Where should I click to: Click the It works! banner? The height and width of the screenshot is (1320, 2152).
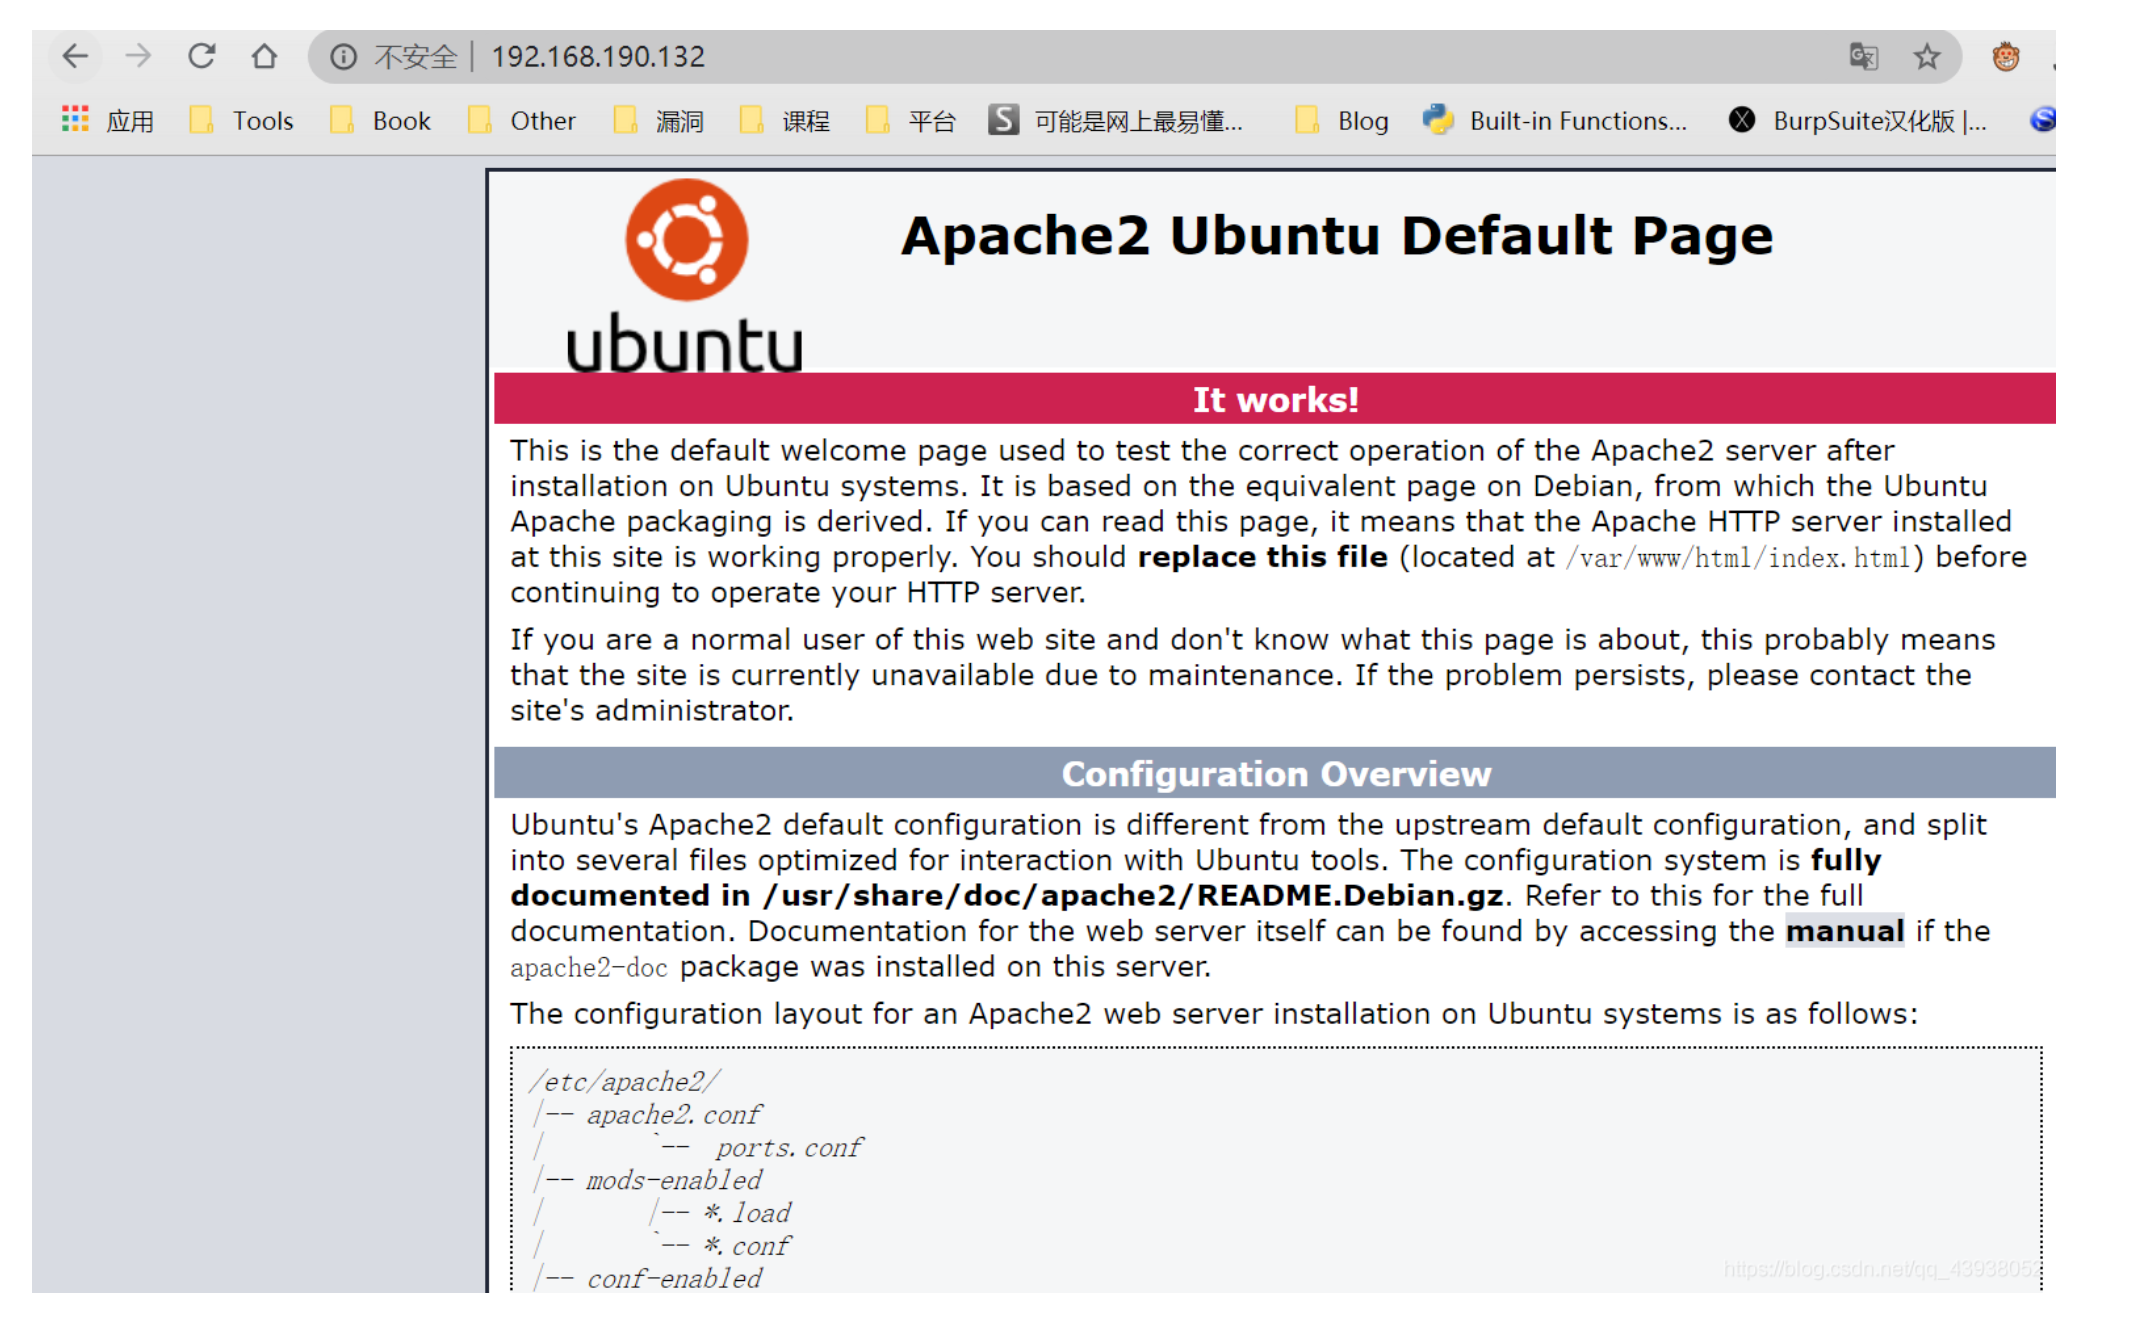point(1275,399)
